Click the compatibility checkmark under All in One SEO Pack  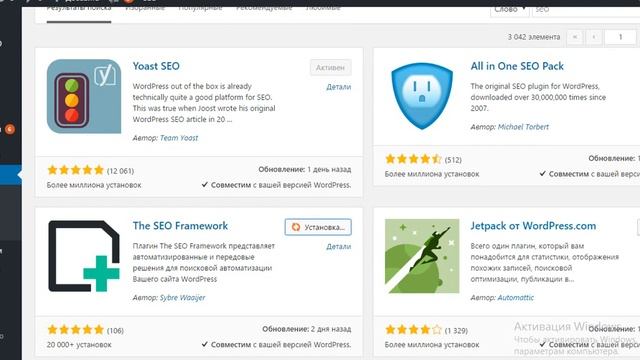point(542,173)
